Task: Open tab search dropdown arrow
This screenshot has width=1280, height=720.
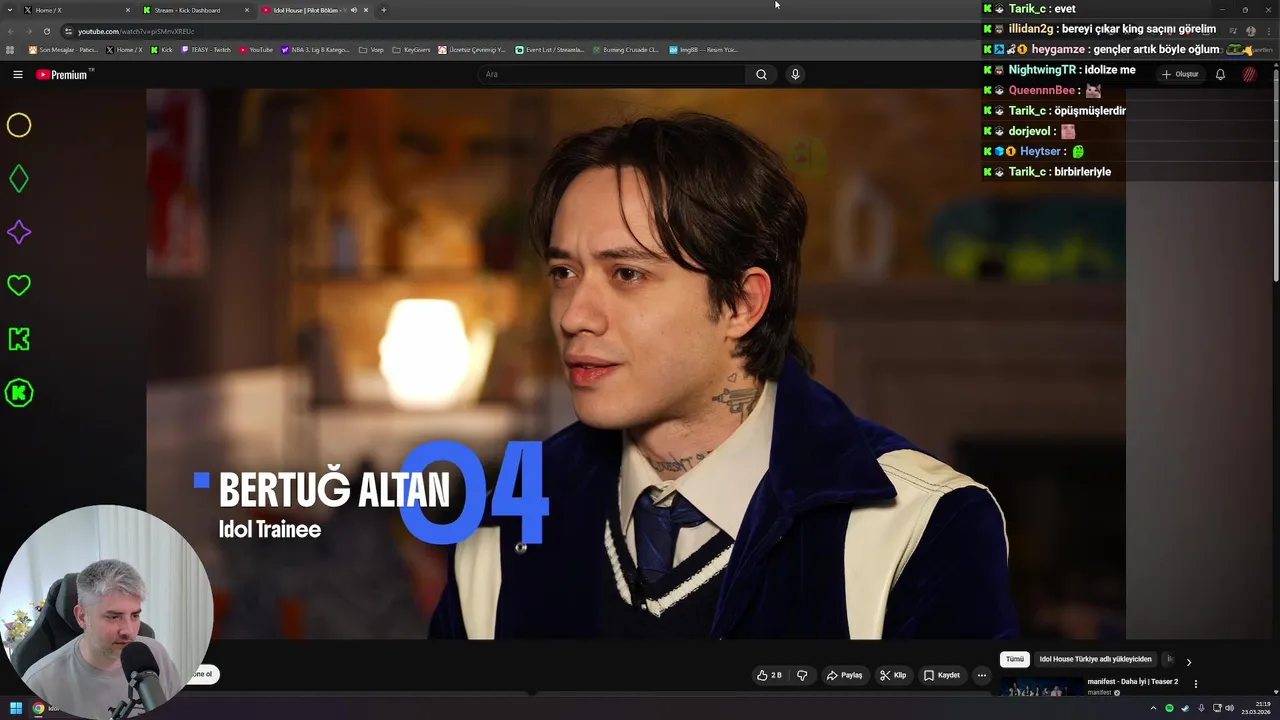Action: pos(9,10)
